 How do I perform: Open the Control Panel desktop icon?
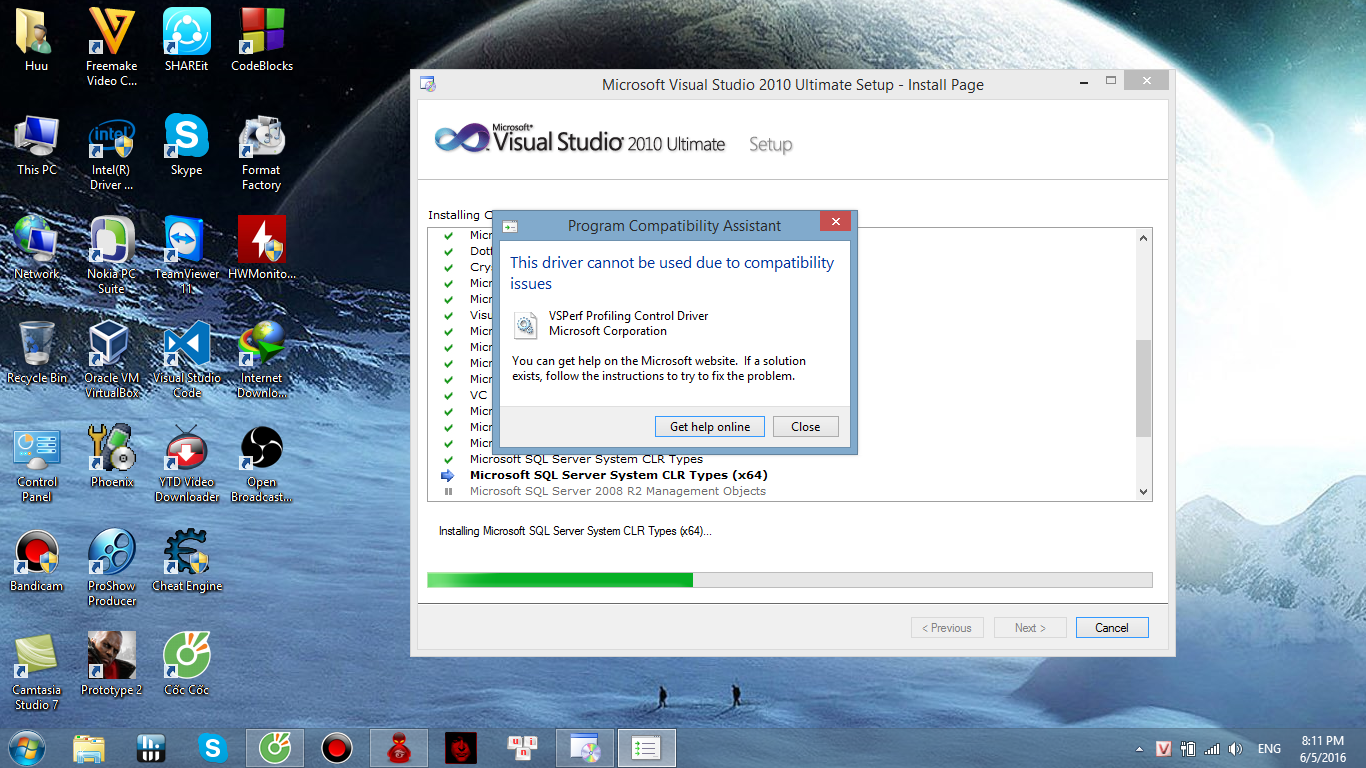coord(37,464)
